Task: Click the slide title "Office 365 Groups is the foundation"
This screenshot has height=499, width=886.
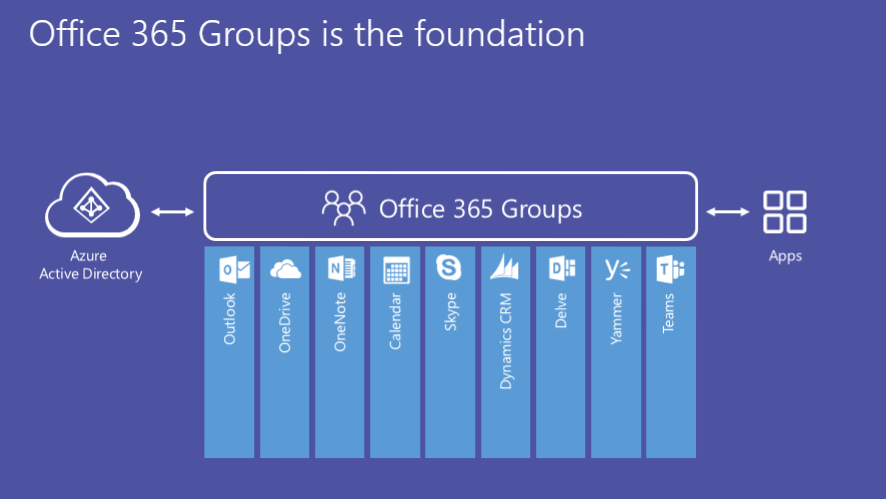Action: (x=307, y=34)
